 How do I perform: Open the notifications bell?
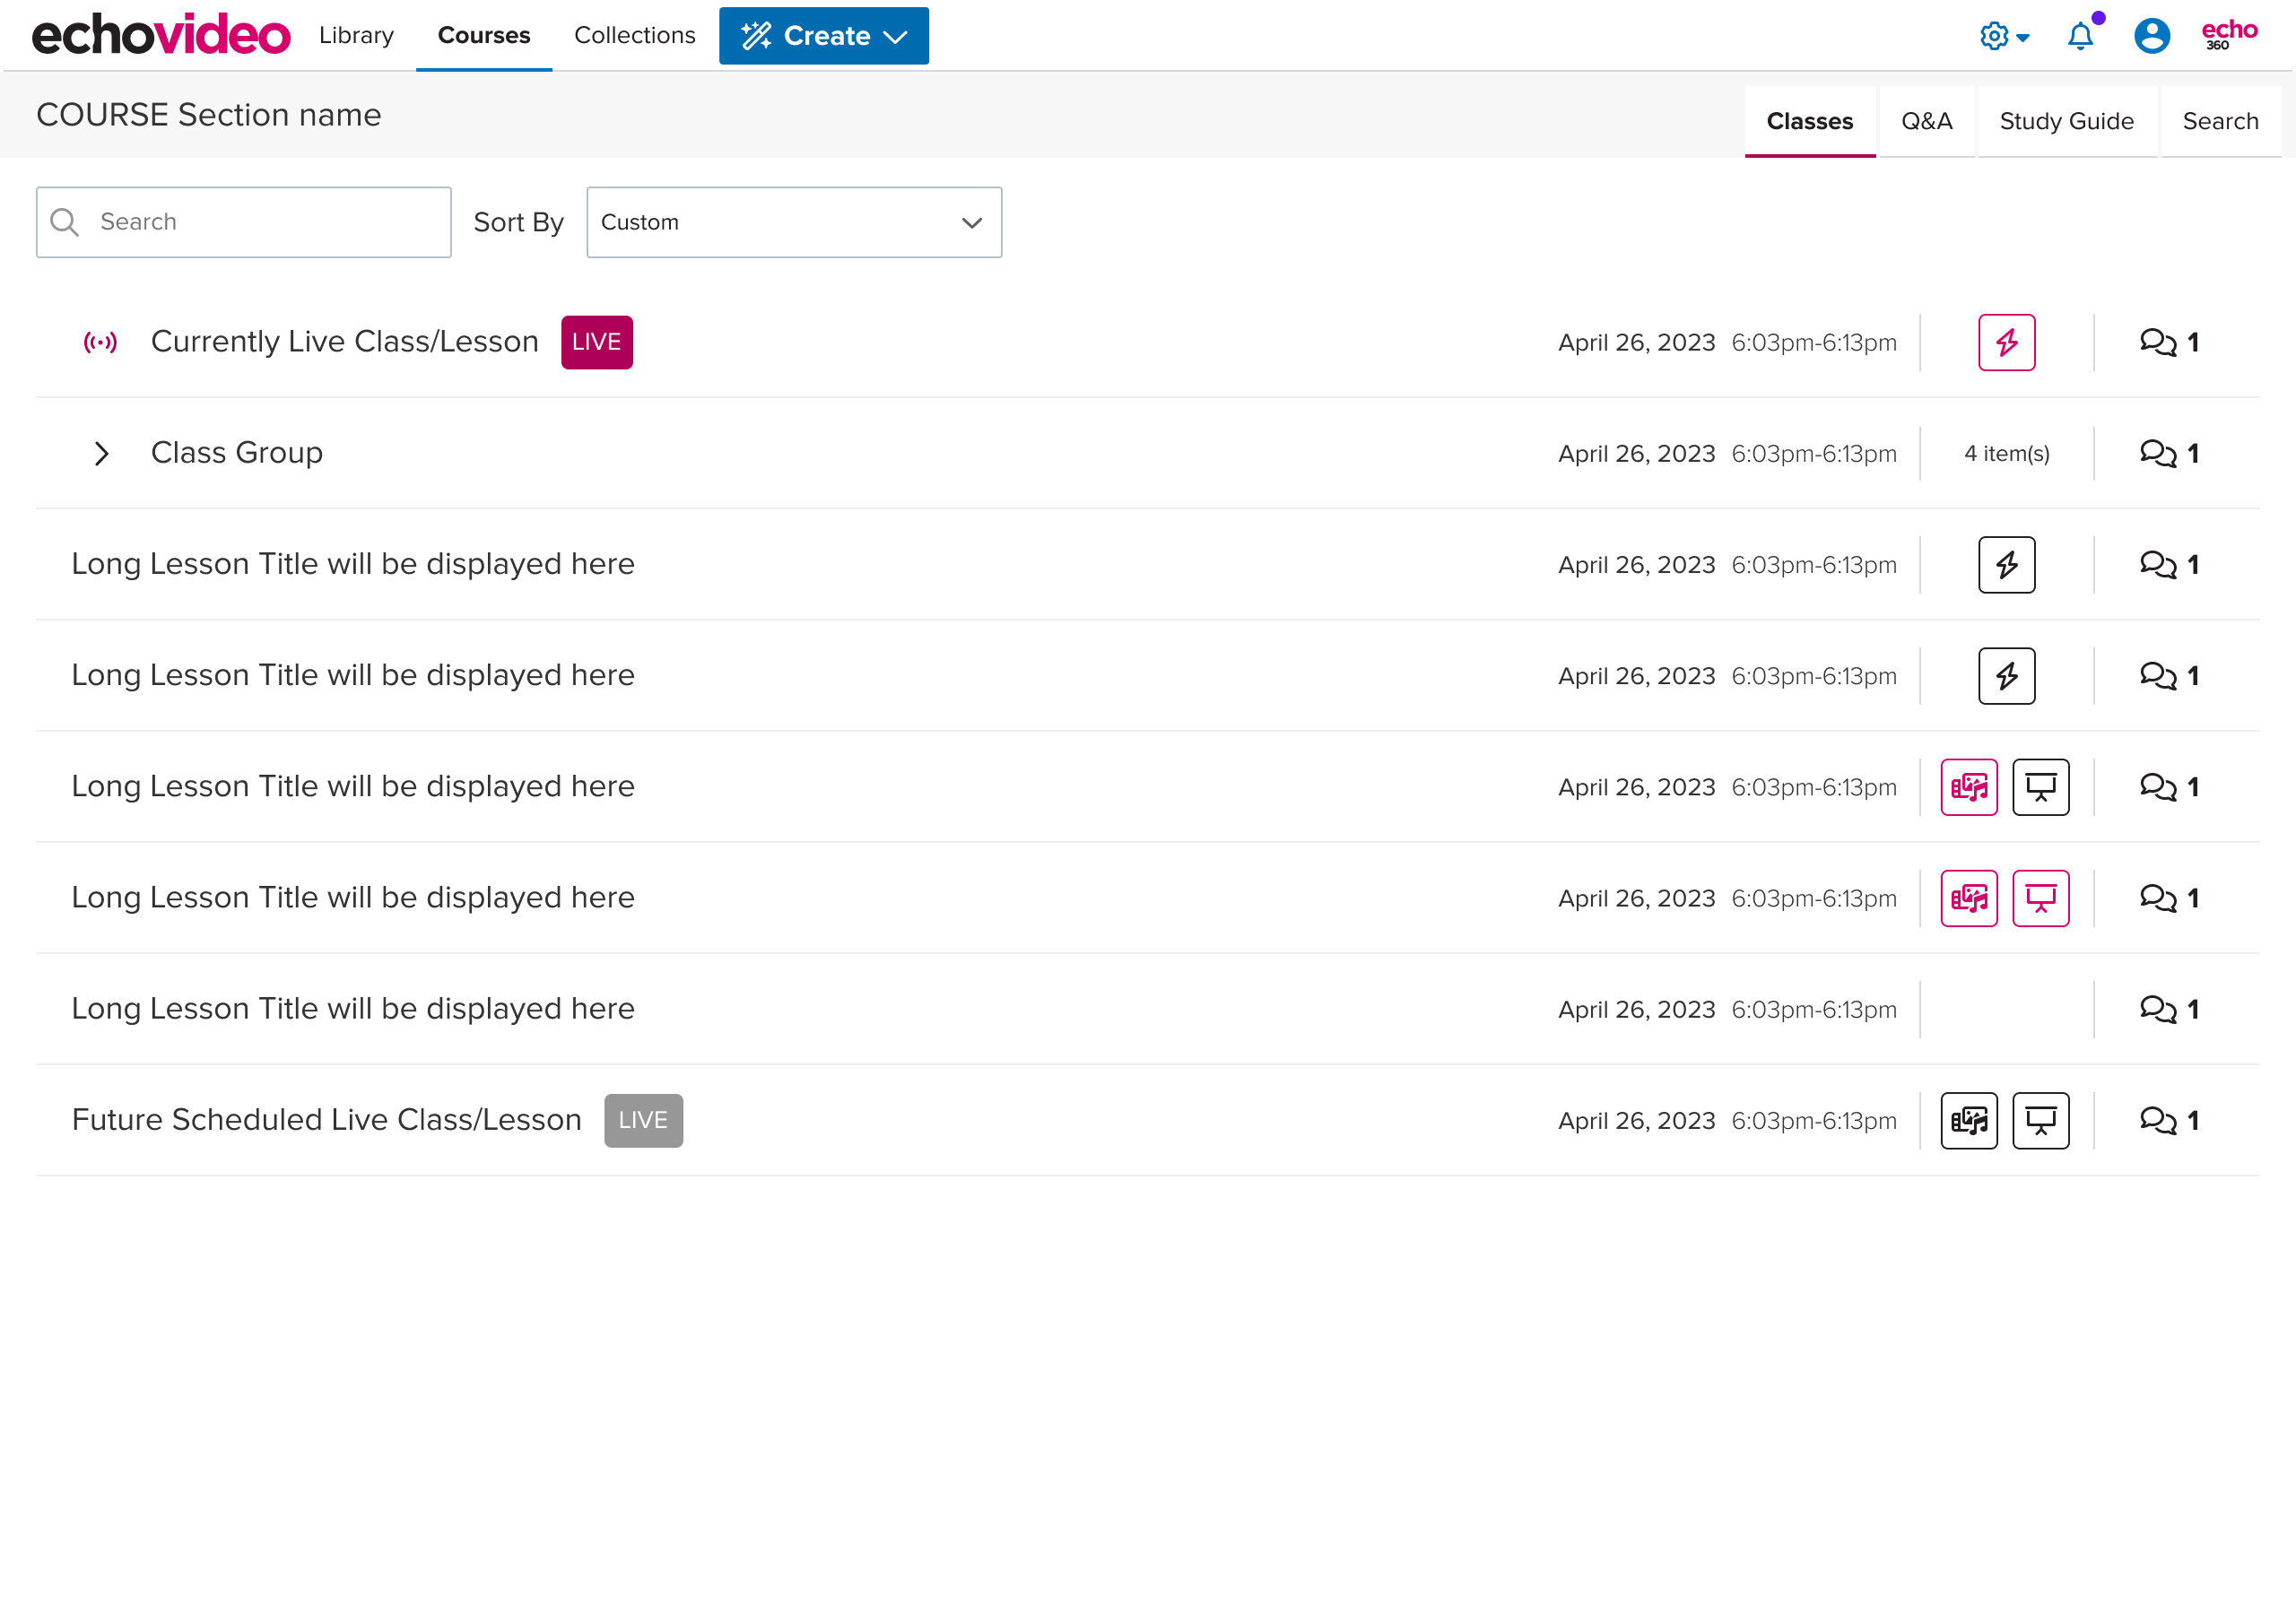coord(2080,36)
